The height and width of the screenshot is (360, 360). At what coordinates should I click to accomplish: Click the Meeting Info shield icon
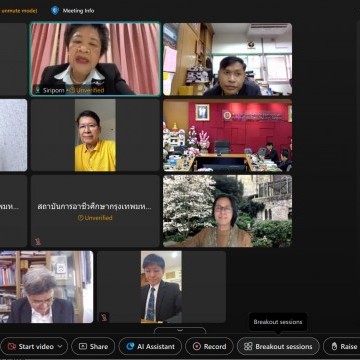[55, 10]
